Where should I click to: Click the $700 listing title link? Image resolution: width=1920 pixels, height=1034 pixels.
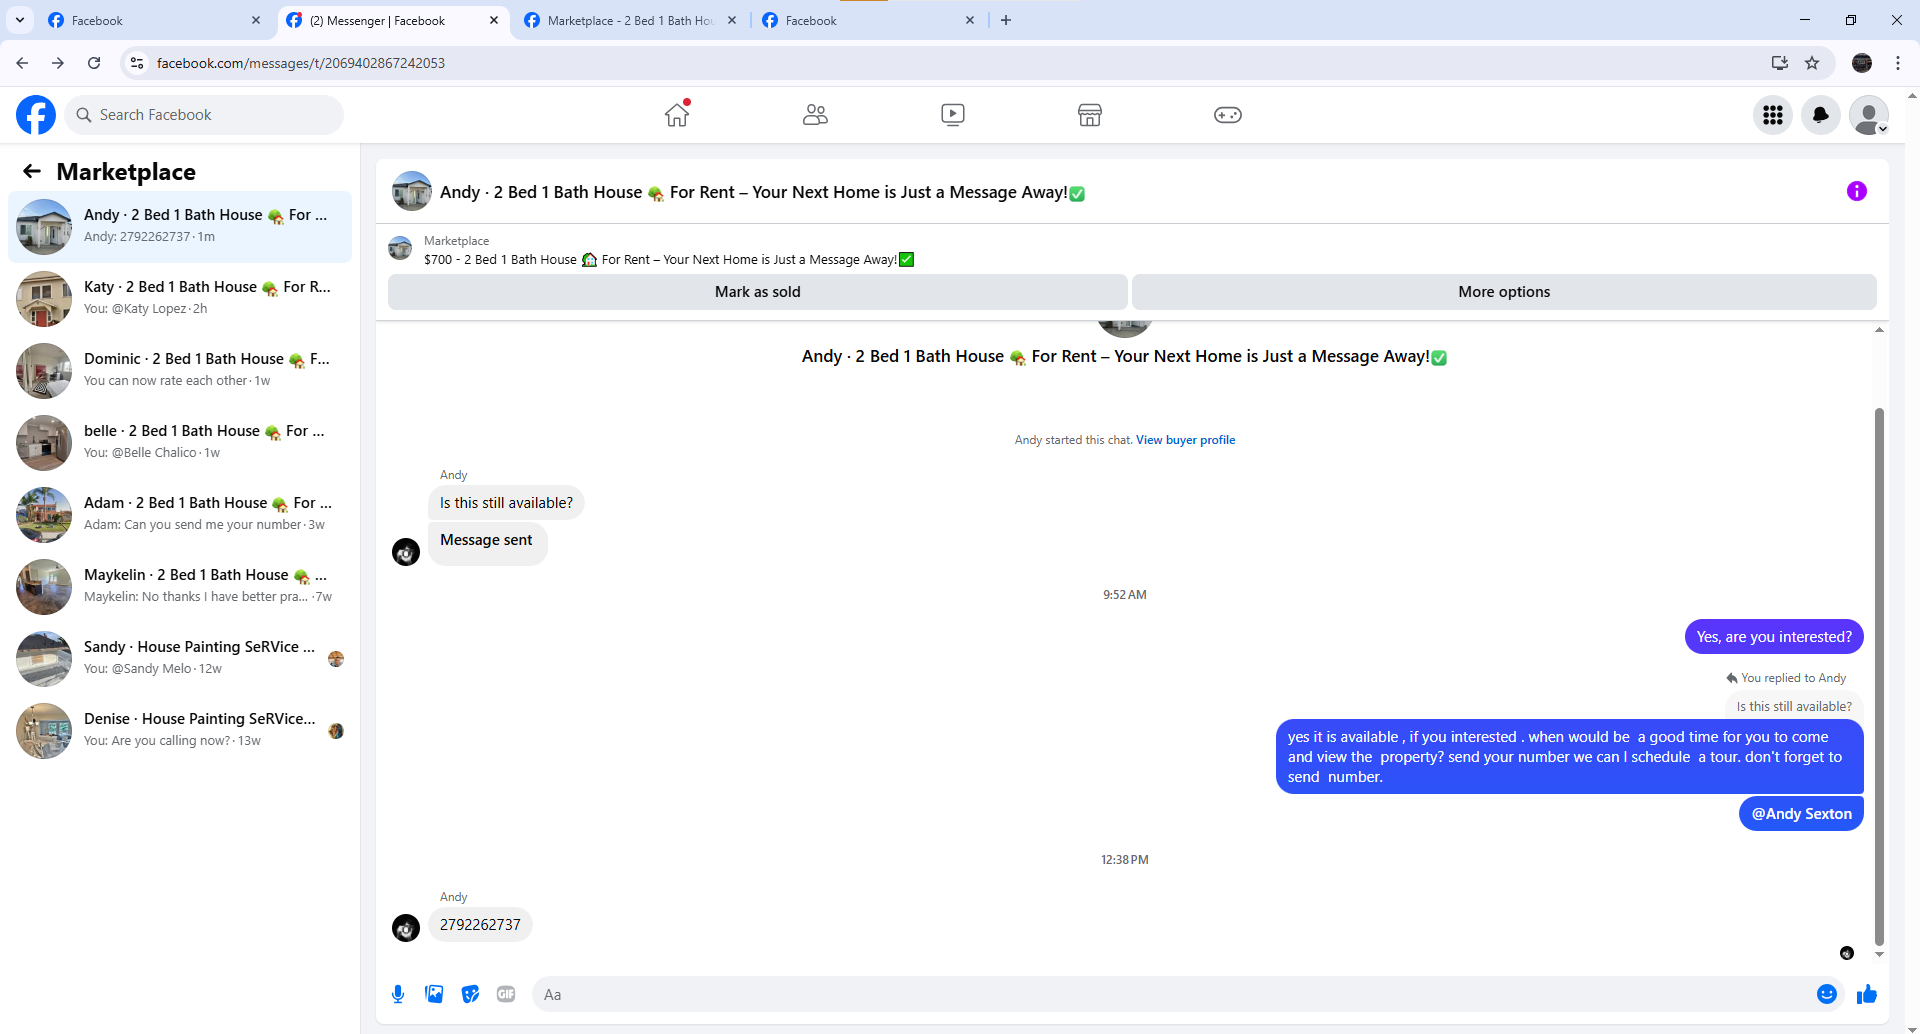tap(668, 260)
